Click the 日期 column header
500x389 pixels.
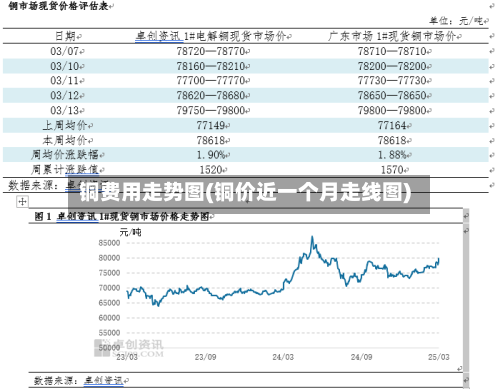pos(65,36)
